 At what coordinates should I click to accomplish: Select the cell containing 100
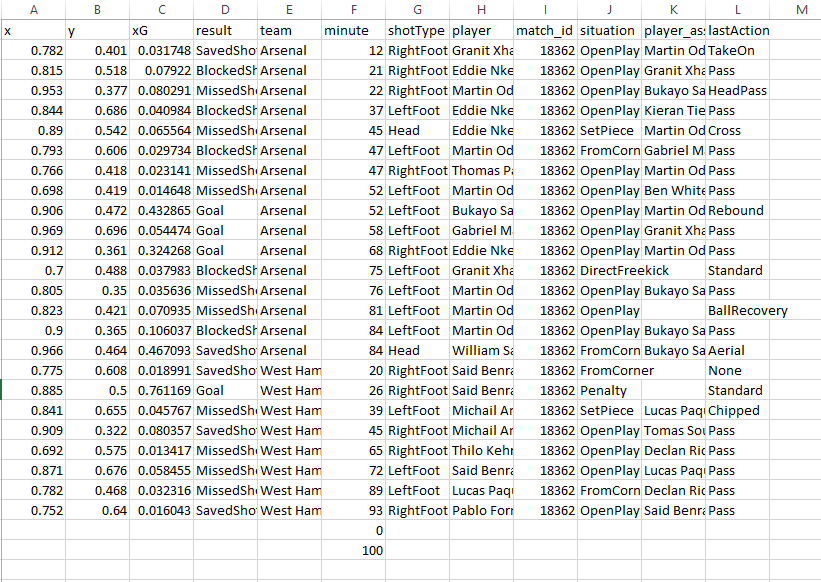[353, 551]
